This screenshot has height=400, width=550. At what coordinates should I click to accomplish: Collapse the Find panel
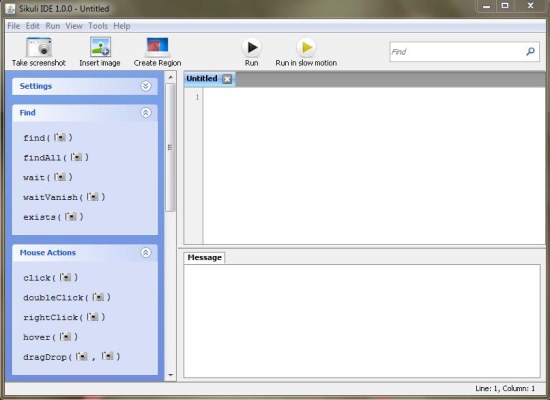(x=146, y=113)
